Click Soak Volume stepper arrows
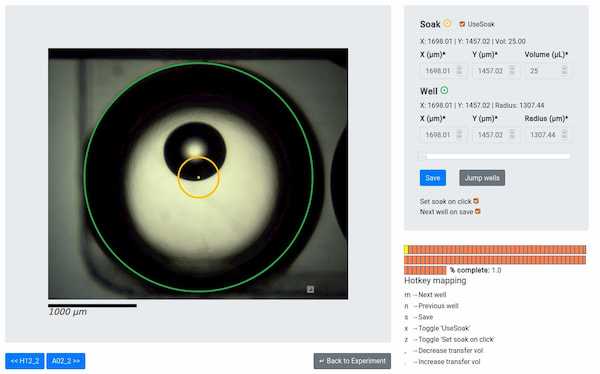The width and height of the screenshot is (600, 374). [x=564, y=70]
